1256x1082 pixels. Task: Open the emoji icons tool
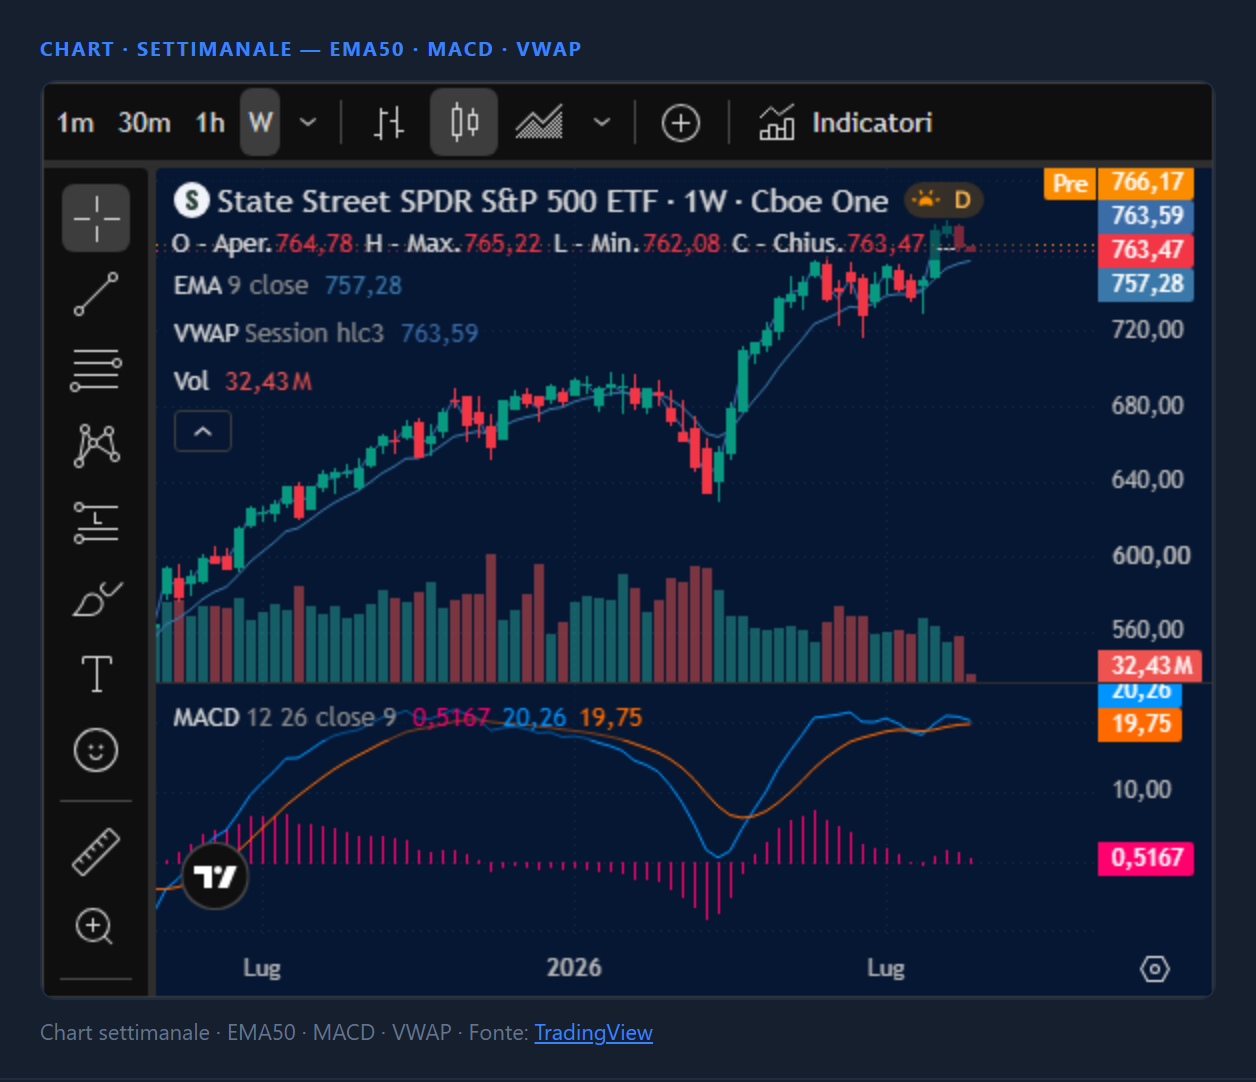point(96,750)
